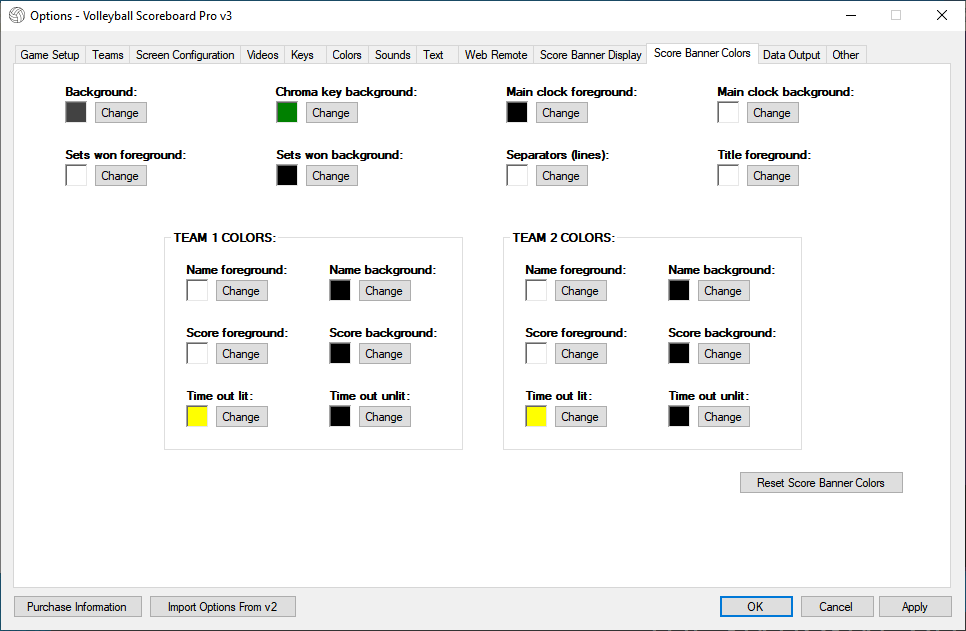Open Purchase Information
The width and height of the screenshot is (966, 631).
pyautogui.click(x=77, y=607)
